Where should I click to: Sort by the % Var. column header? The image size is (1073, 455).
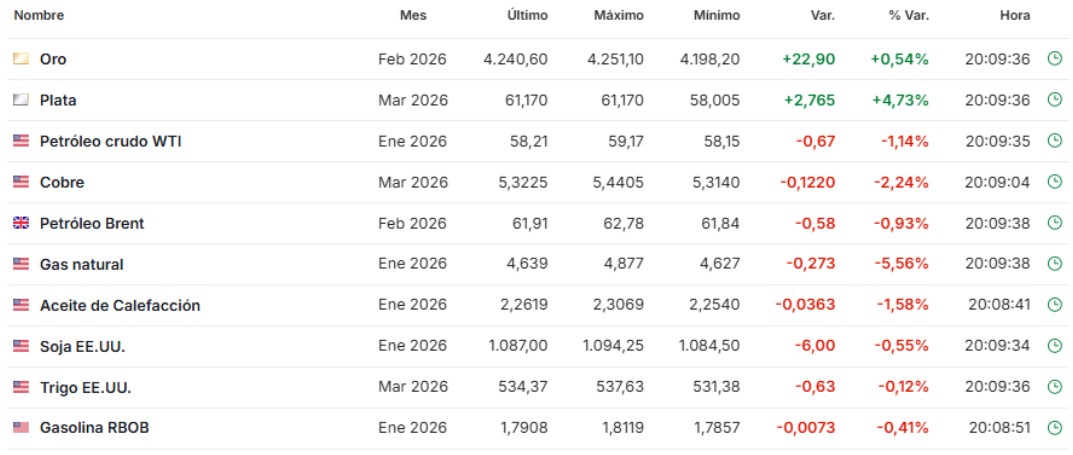(x=908, y=16)
